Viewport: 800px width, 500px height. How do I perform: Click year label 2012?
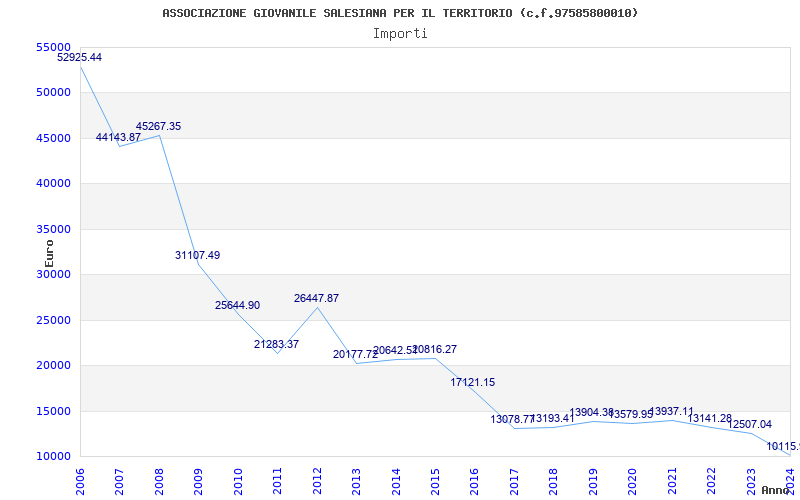tap(317, 481)
